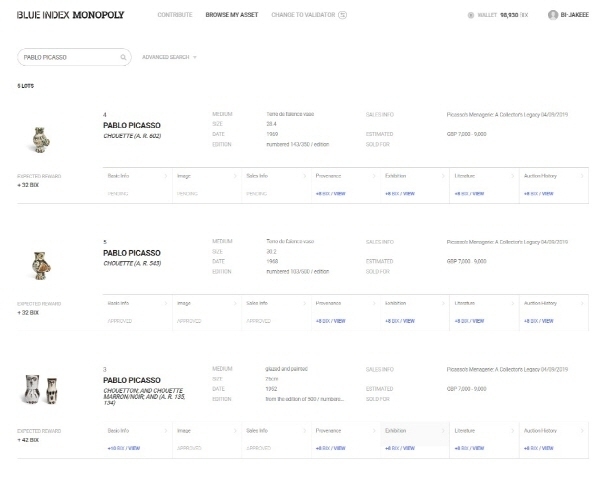
Task: Expand Sales Info chevron for lot 4
Action: (x=305, y=176)
